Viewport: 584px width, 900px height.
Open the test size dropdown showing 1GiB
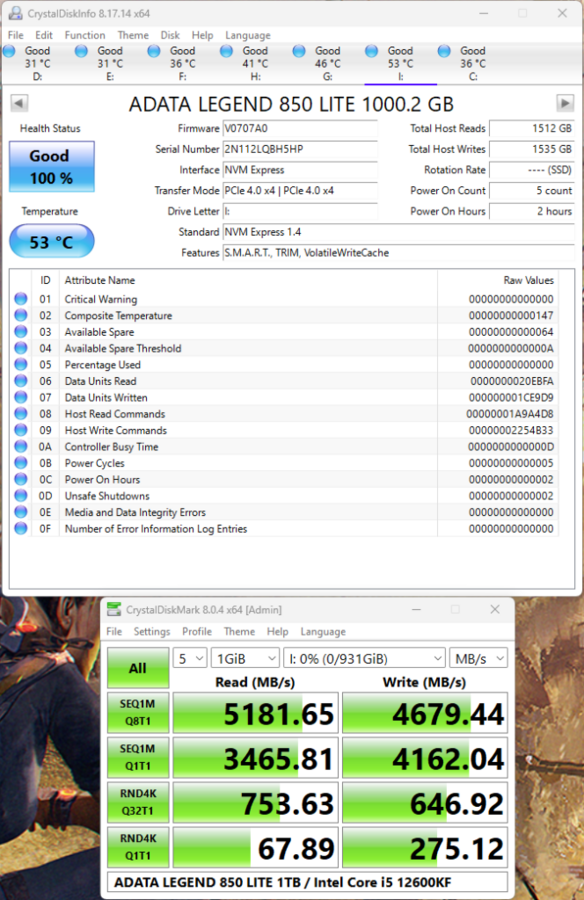(x=246, y=658)
